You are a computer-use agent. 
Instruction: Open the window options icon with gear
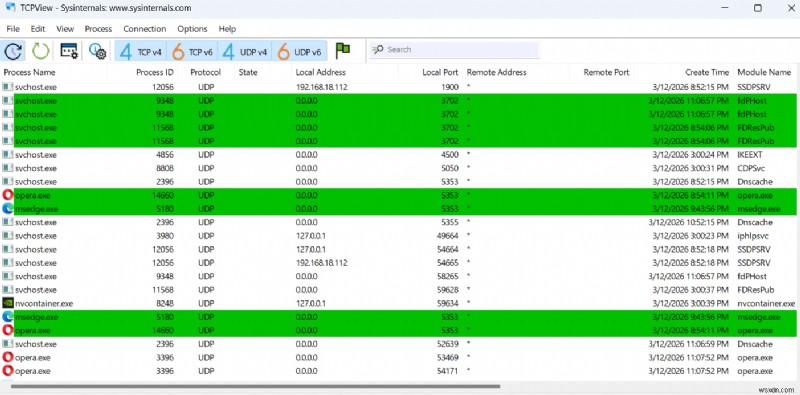(69, 51)
